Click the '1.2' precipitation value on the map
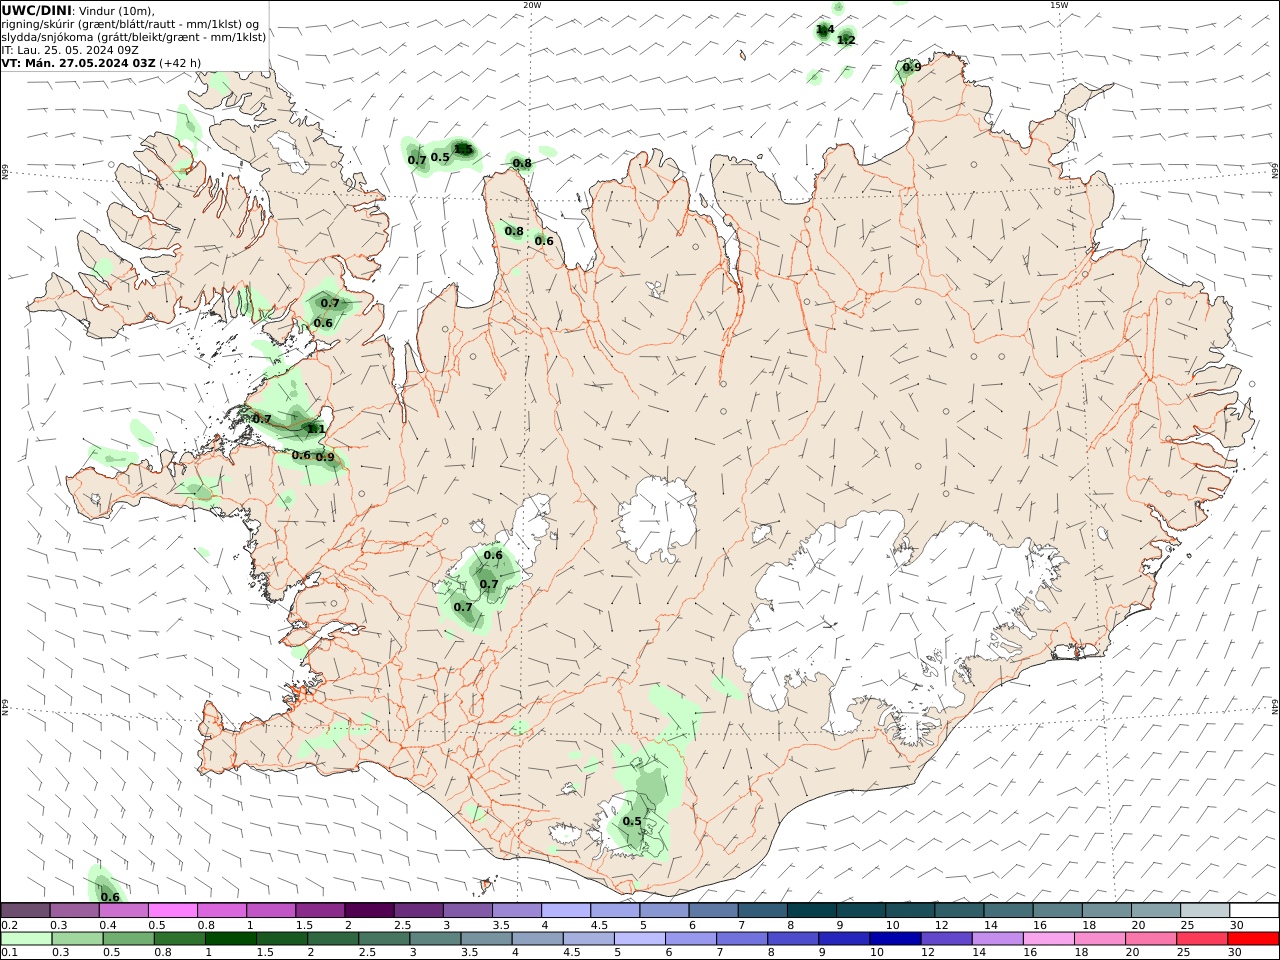 [846, 40]
